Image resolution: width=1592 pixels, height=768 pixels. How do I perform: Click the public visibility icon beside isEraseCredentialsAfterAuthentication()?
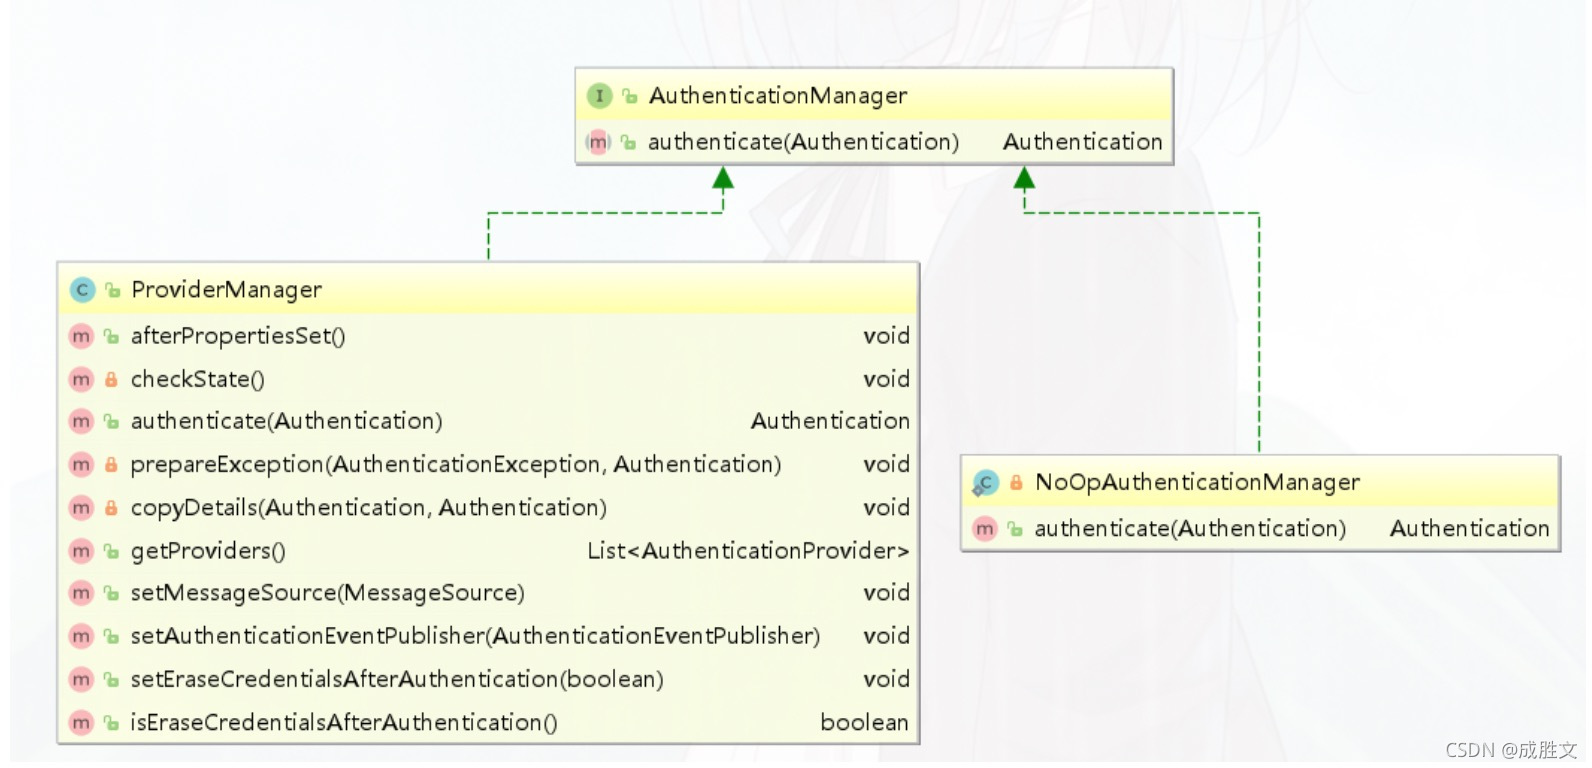[x=111, y=723]
